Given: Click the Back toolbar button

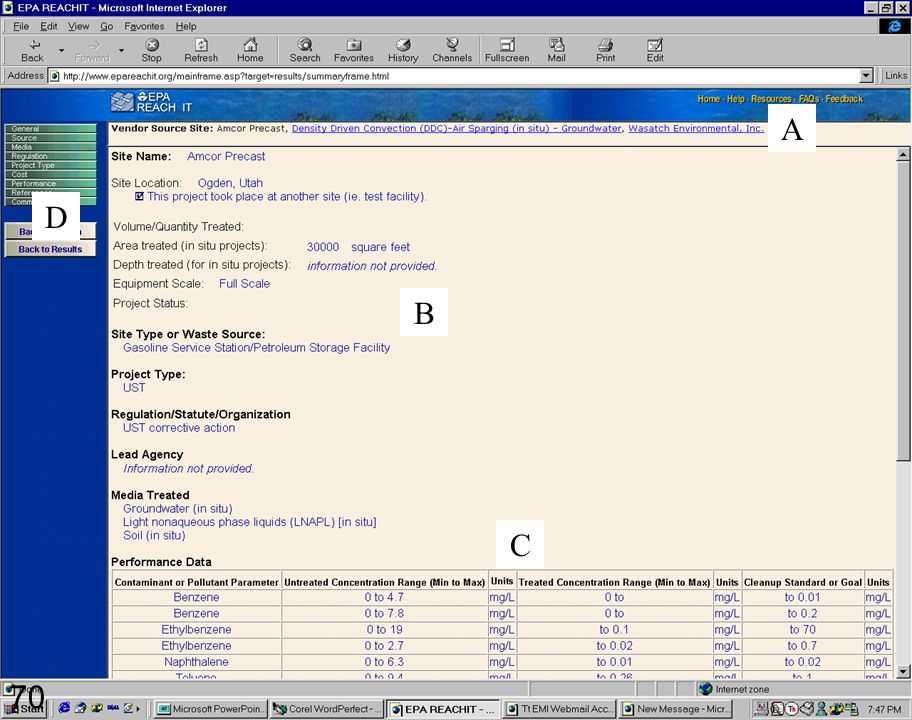Looking at the screenshot, I should (33, 51).
